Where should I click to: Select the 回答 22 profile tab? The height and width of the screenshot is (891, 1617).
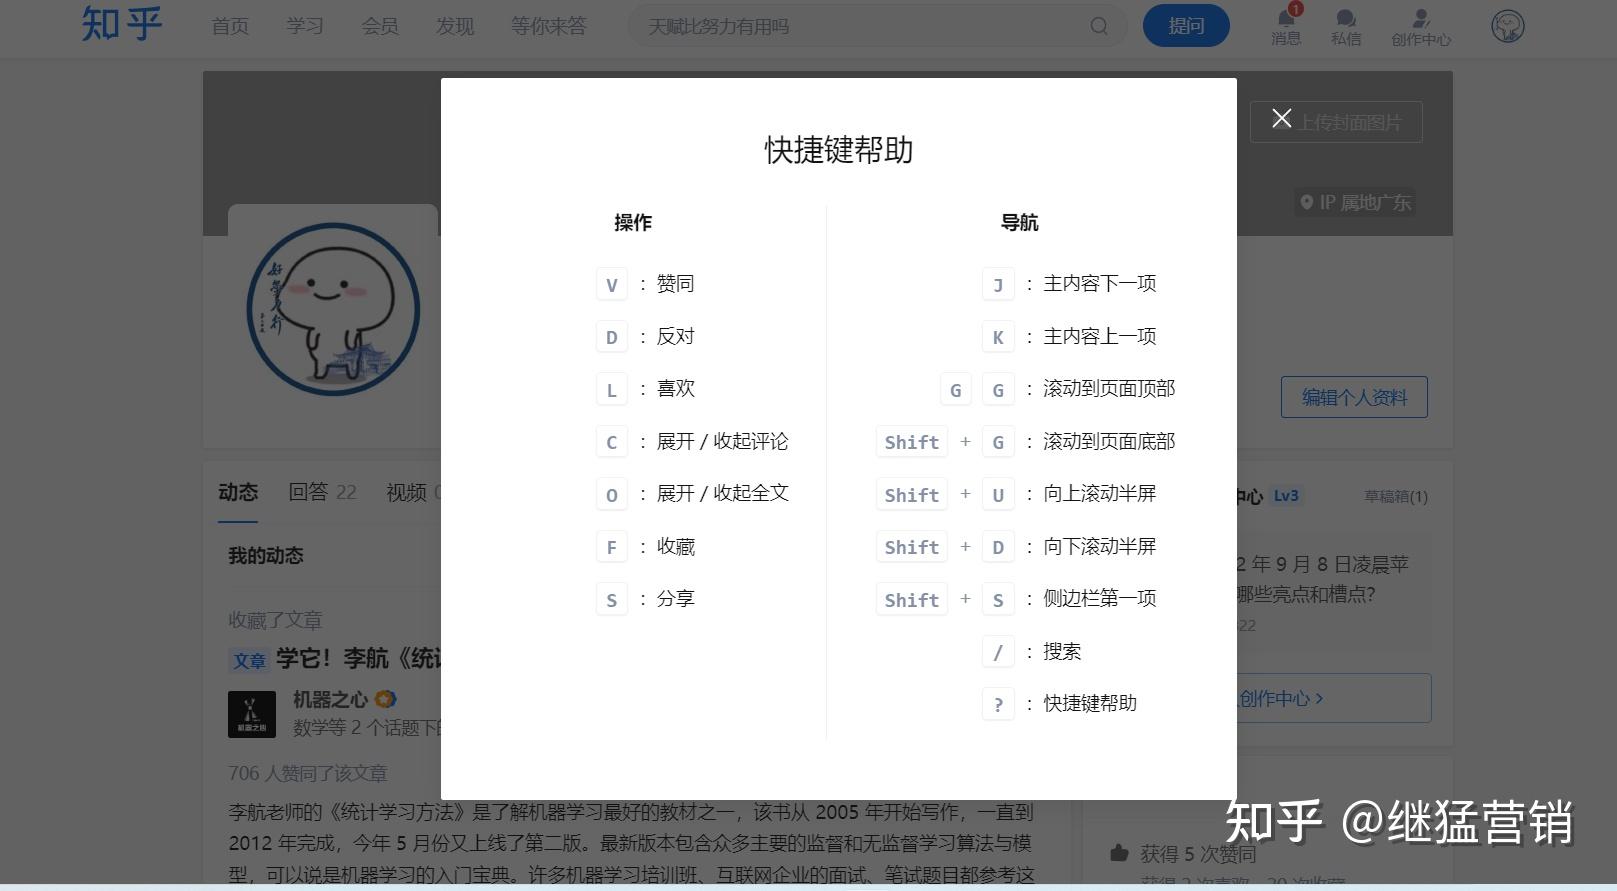click(x=322, y=492)
